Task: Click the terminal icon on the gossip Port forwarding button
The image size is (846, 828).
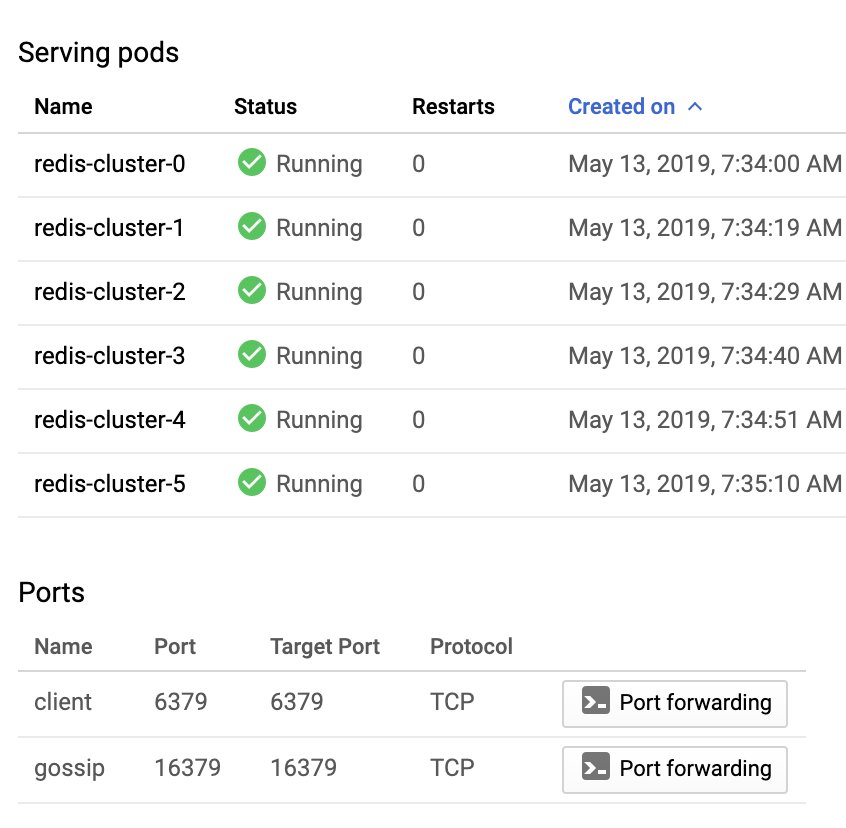Action: click(x=596, y=768)
